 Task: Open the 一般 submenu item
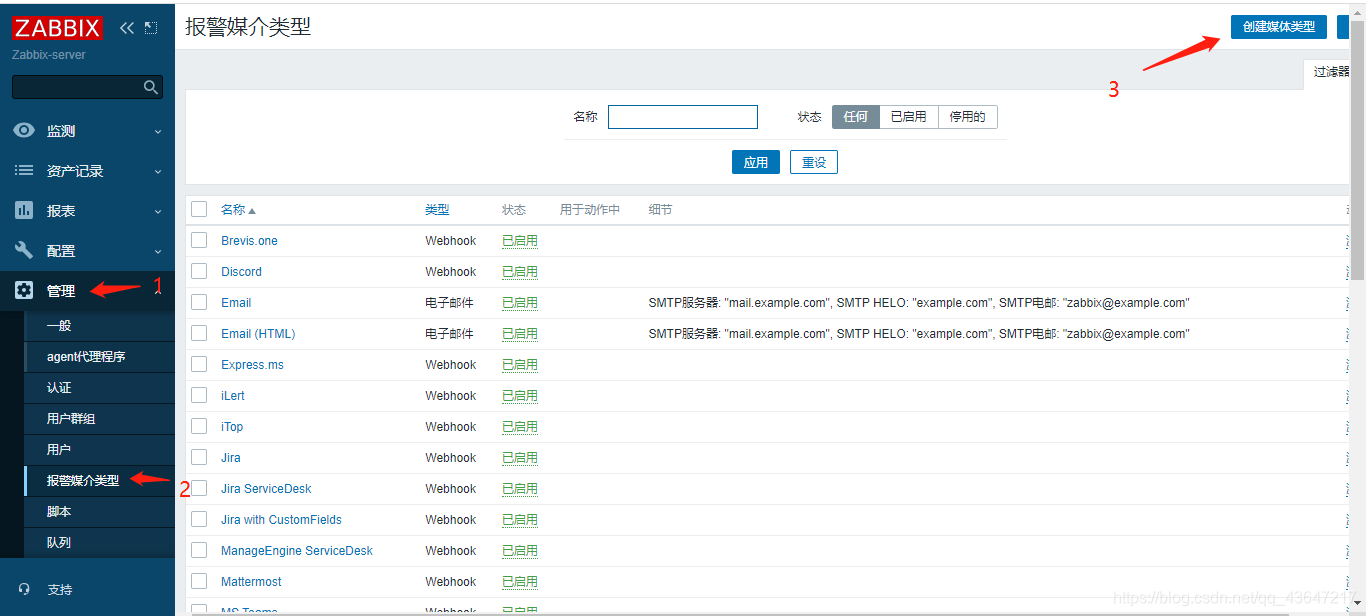tap(99, 326)
